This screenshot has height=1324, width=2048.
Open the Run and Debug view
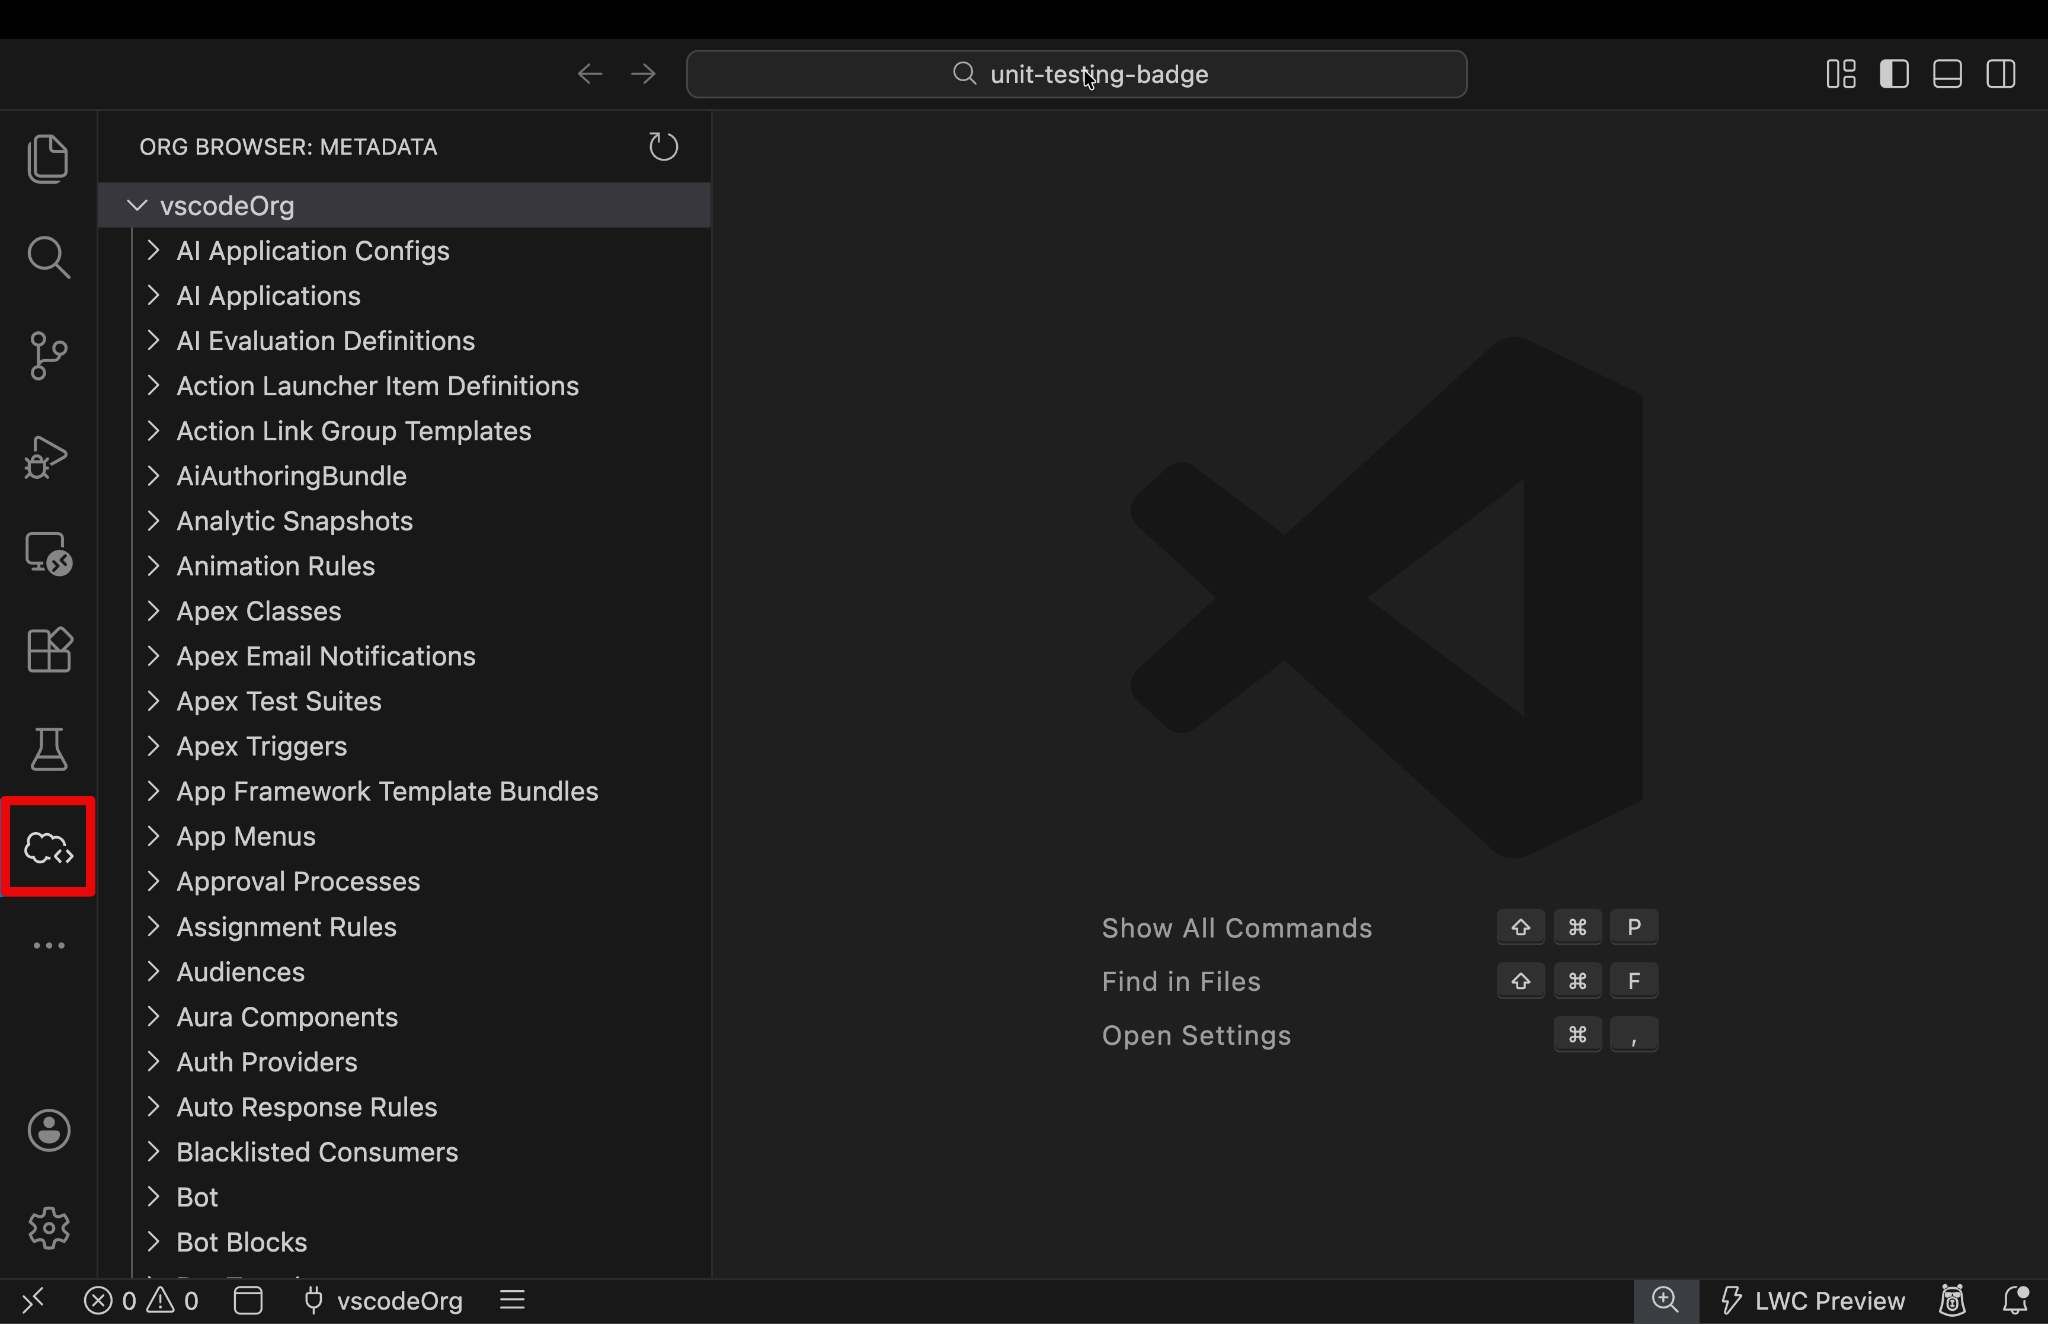(x=48, y=456)
